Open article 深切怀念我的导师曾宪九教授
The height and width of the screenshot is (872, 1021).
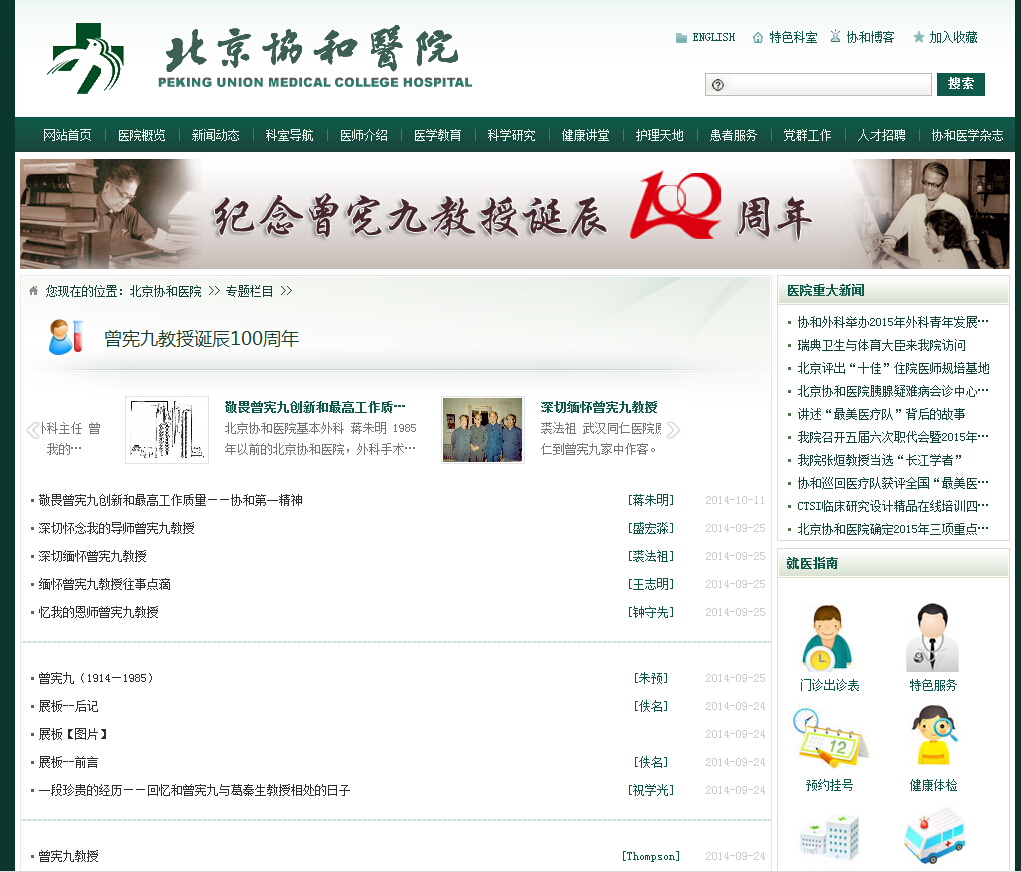point(117,528)
